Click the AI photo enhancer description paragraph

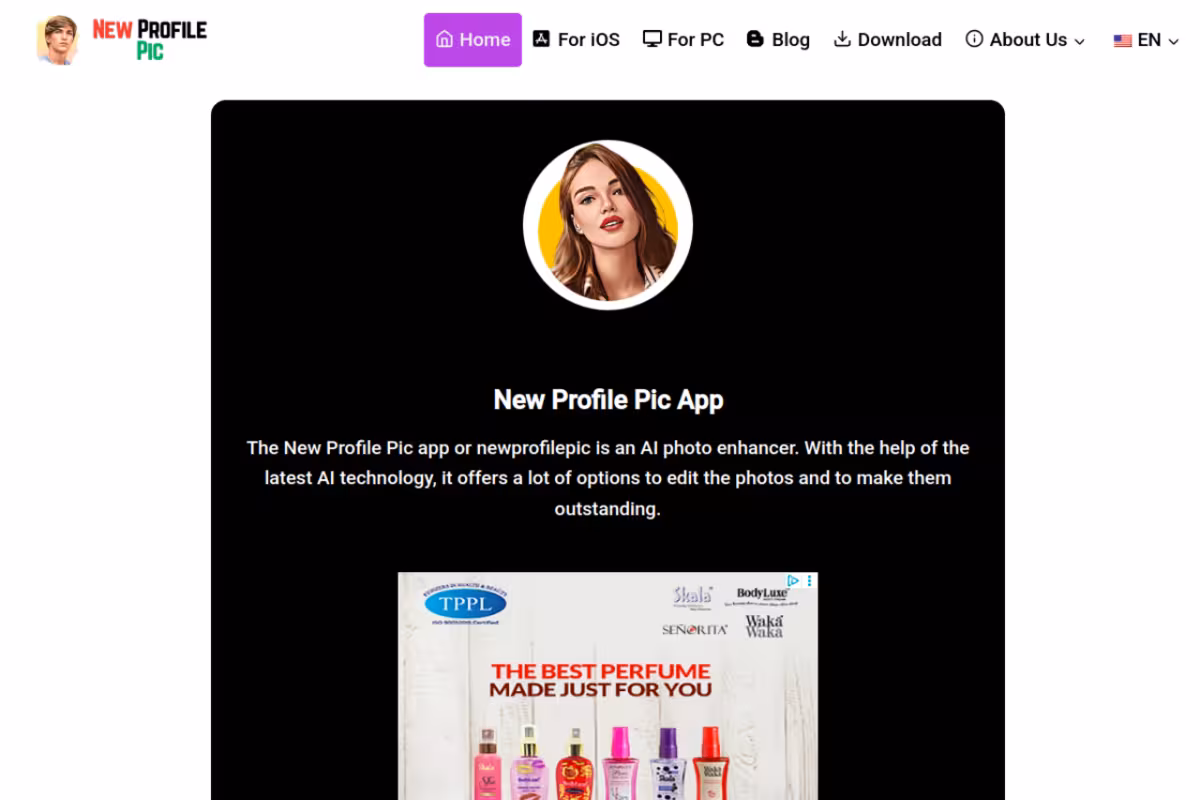click(608, 478)
